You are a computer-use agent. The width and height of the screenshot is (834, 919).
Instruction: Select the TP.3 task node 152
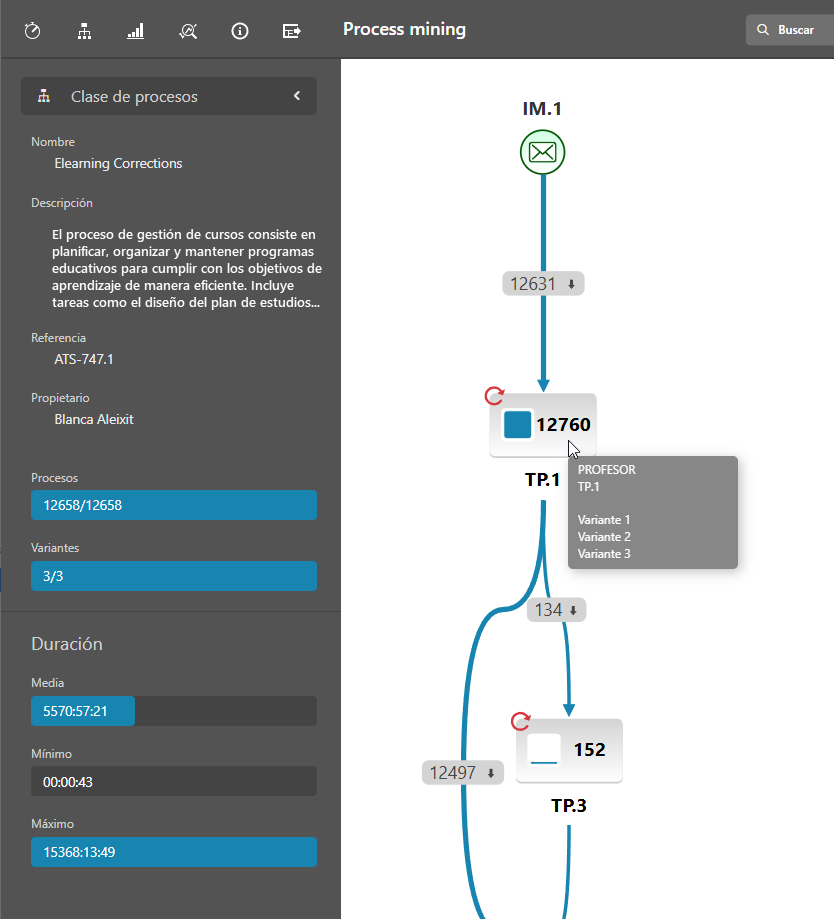[569, 750]
